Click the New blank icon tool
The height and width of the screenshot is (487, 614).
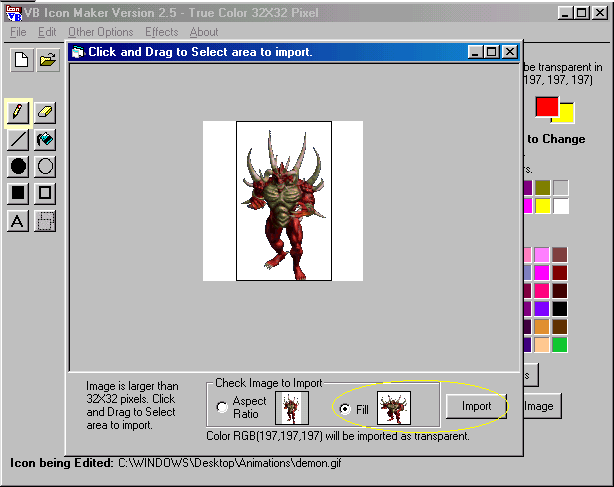[x=22, y=60]
